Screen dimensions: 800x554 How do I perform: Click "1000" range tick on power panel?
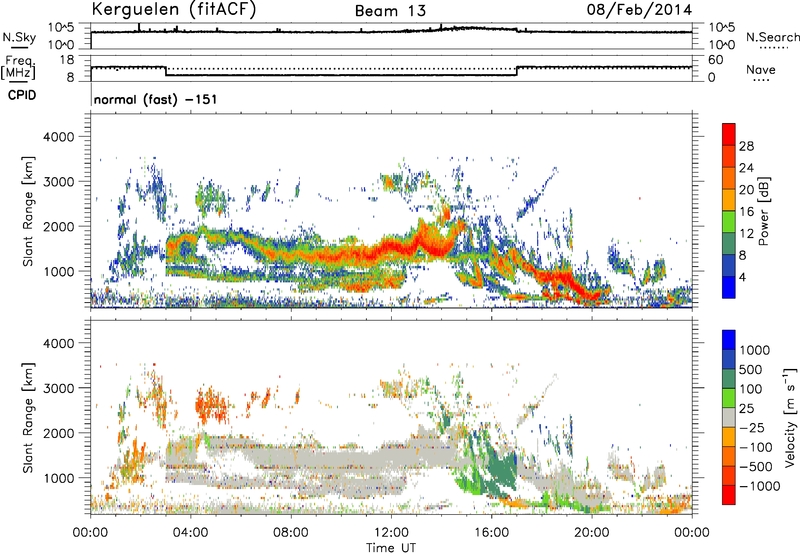[59, 271]
